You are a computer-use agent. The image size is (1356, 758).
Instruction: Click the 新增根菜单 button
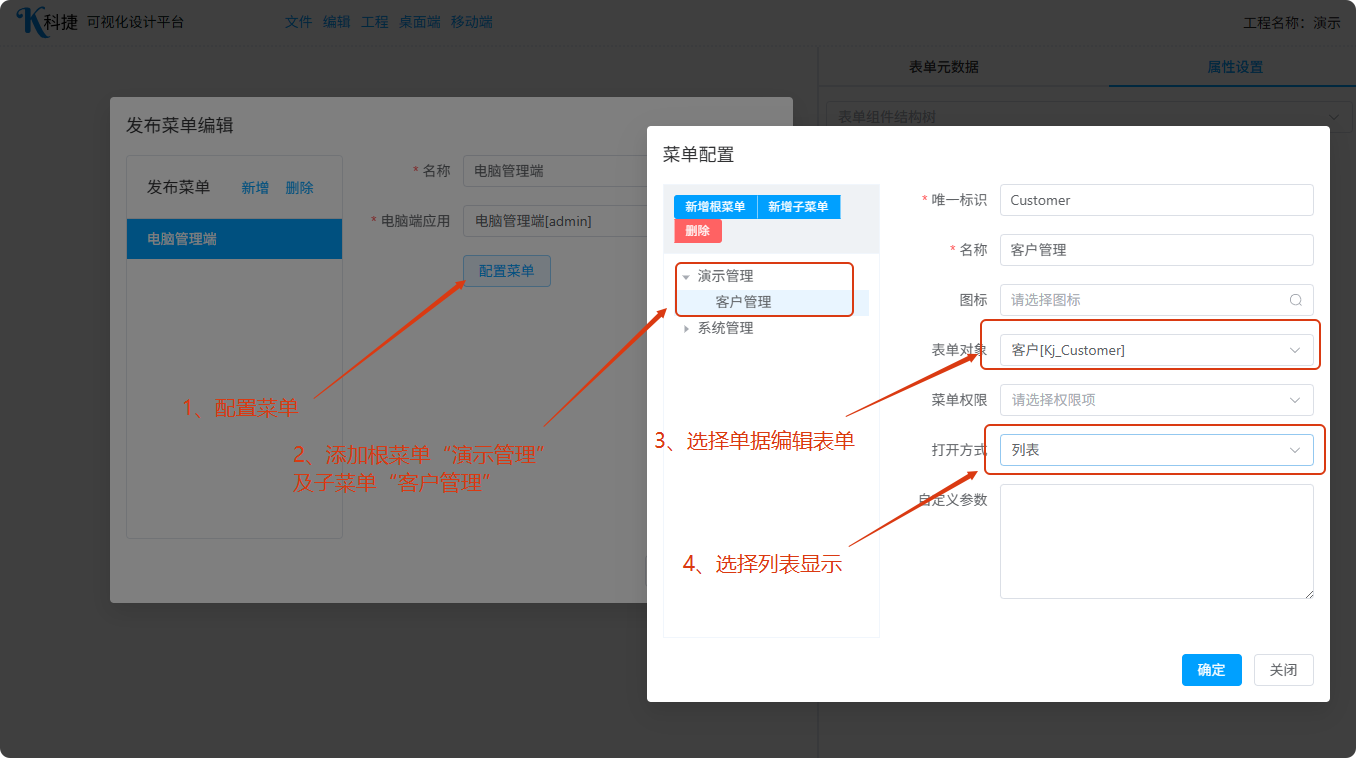pyautogui.click(x=715, y=207)
